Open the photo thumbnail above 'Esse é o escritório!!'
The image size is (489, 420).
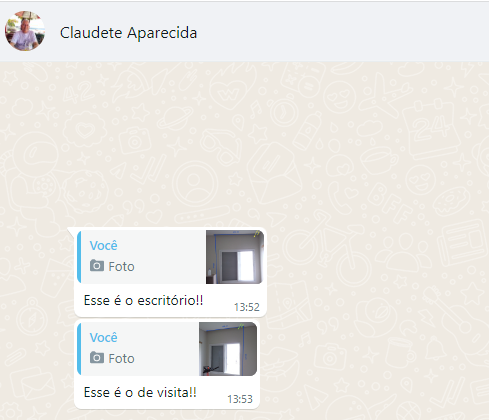point(235,257)
